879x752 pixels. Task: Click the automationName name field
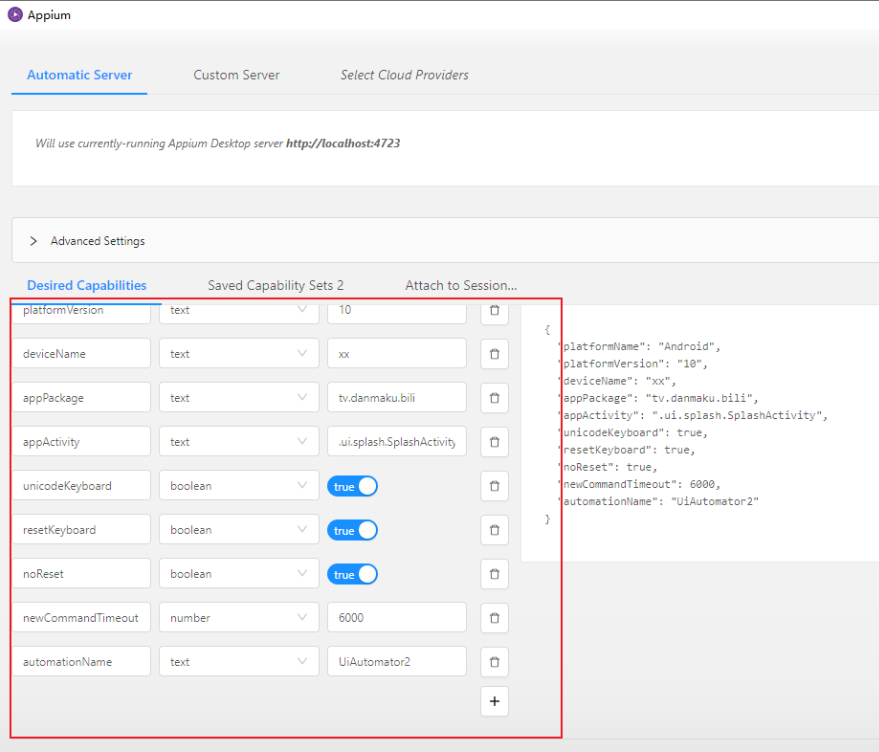[x=82, y=662]
